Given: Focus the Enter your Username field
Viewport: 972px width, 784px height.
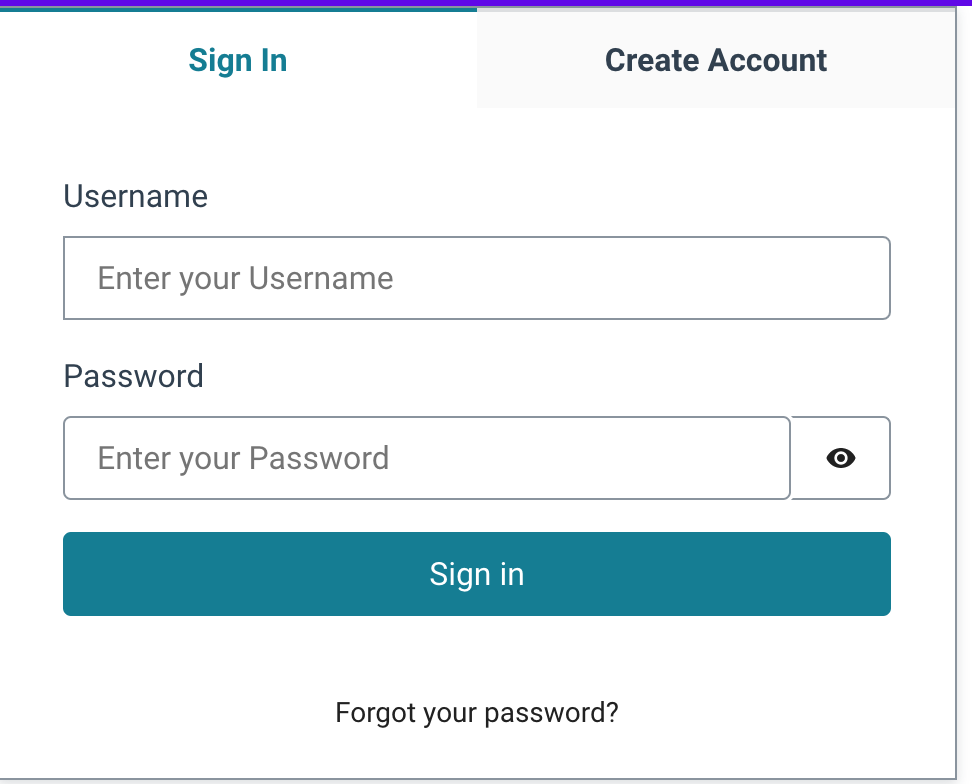Looking at the screenshot, I should [x=477, y=278].
